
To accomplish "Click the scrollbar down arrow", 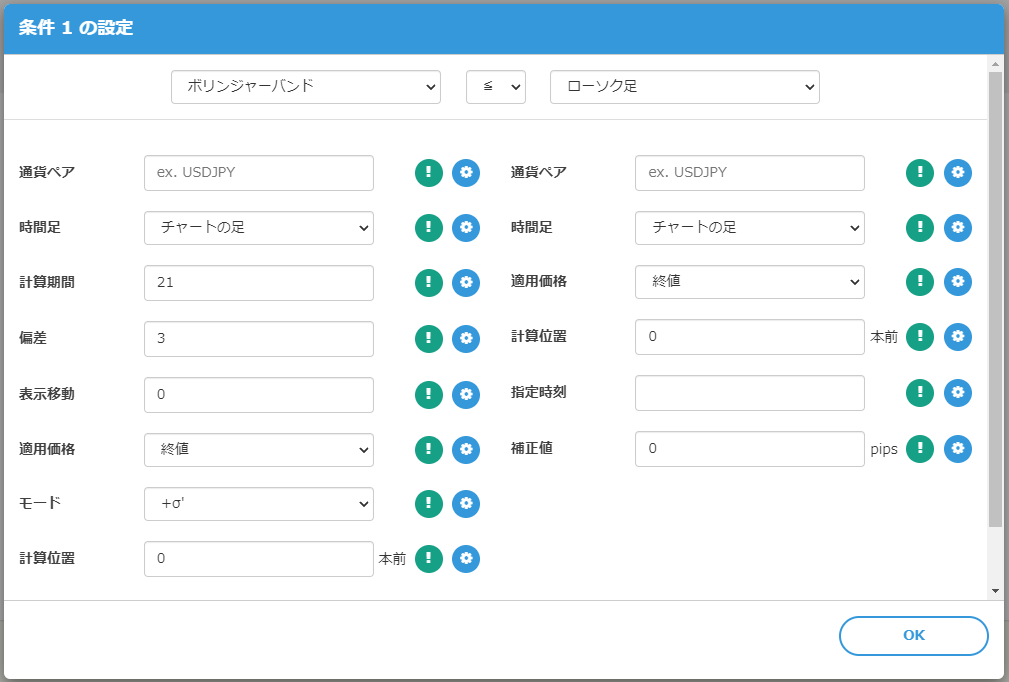I will pyautogui.click(x=995, y=590).
